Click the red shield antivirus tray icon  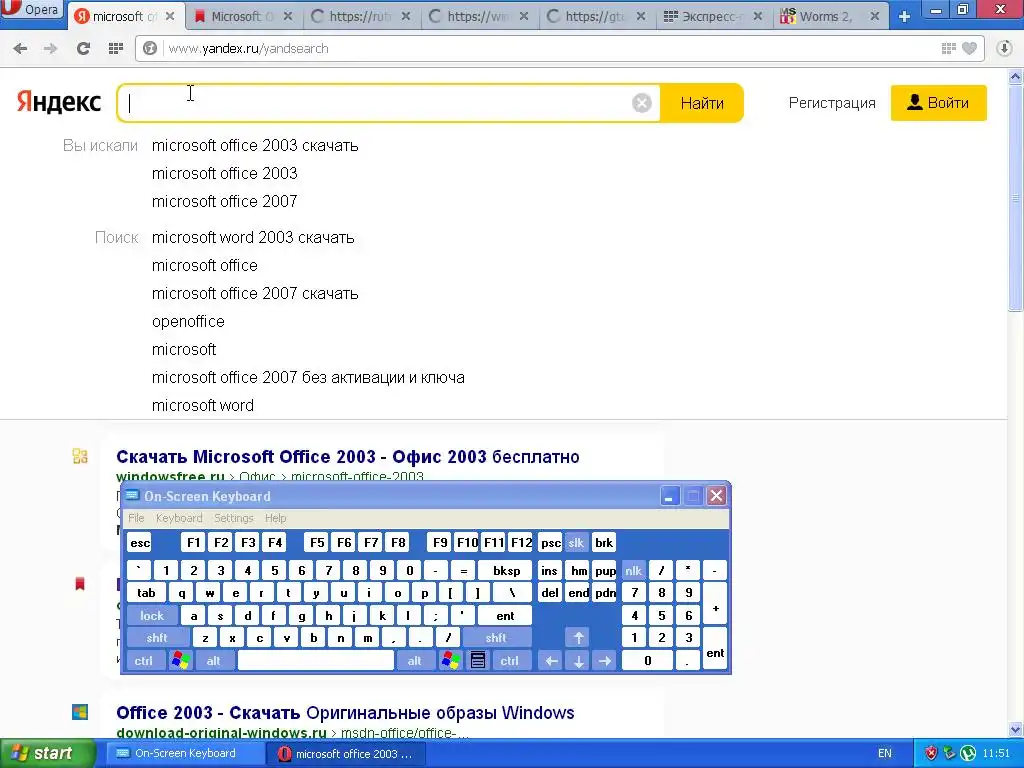931,753
